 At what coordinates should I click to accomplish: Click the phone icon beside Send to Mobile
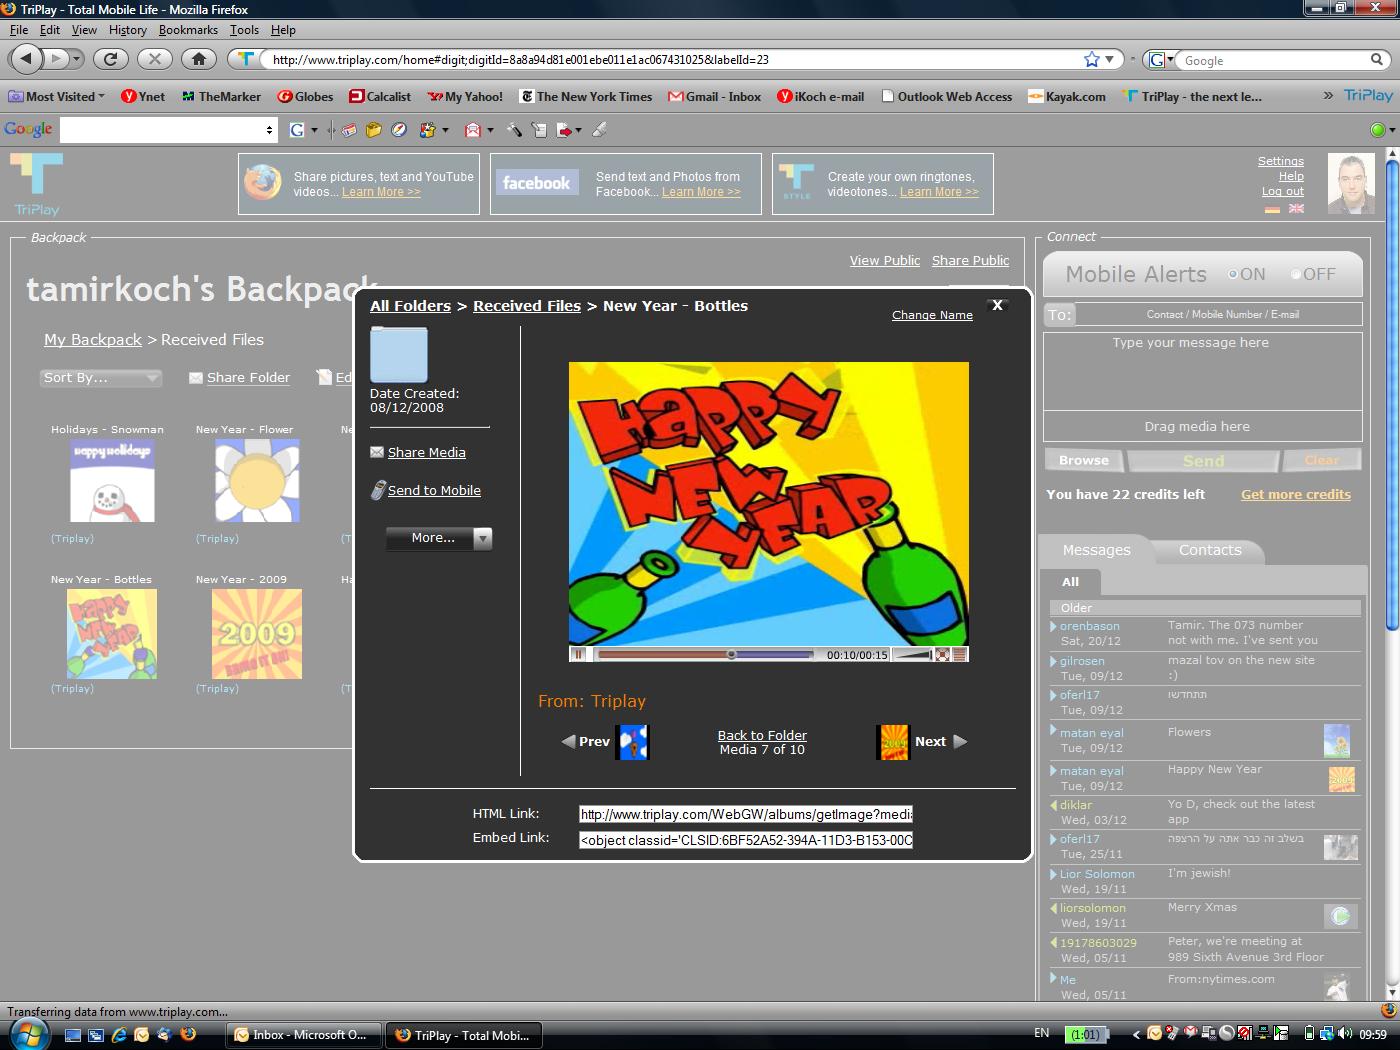coord(378,490)
